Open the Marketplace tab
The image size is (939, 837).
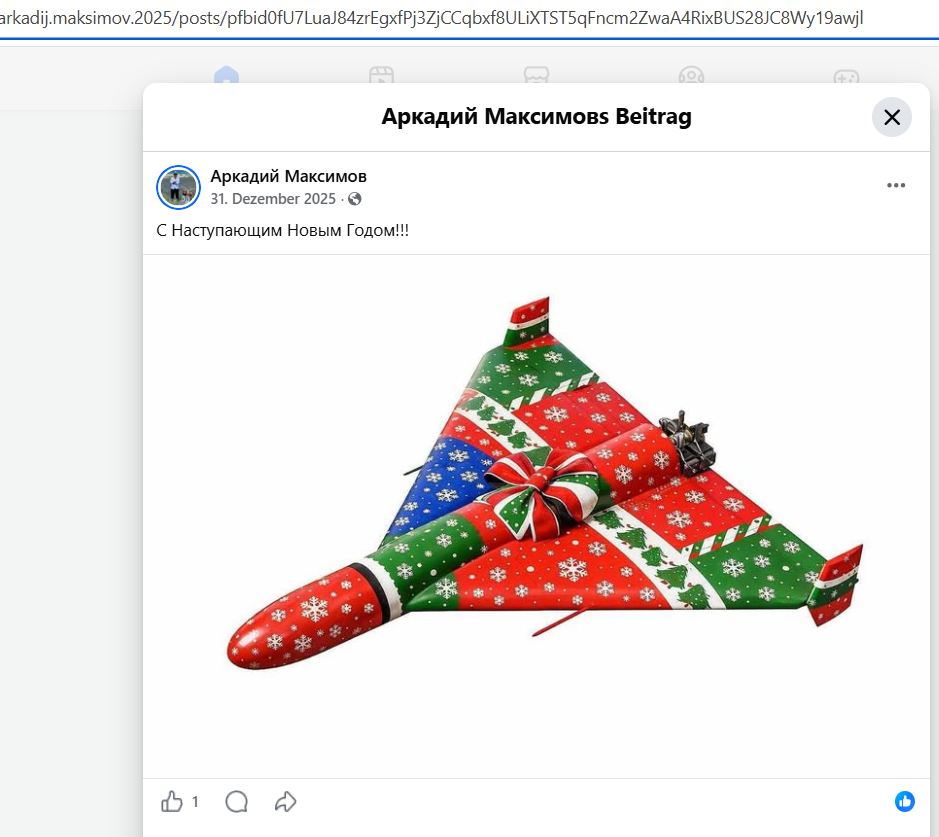tap(536, 76)
